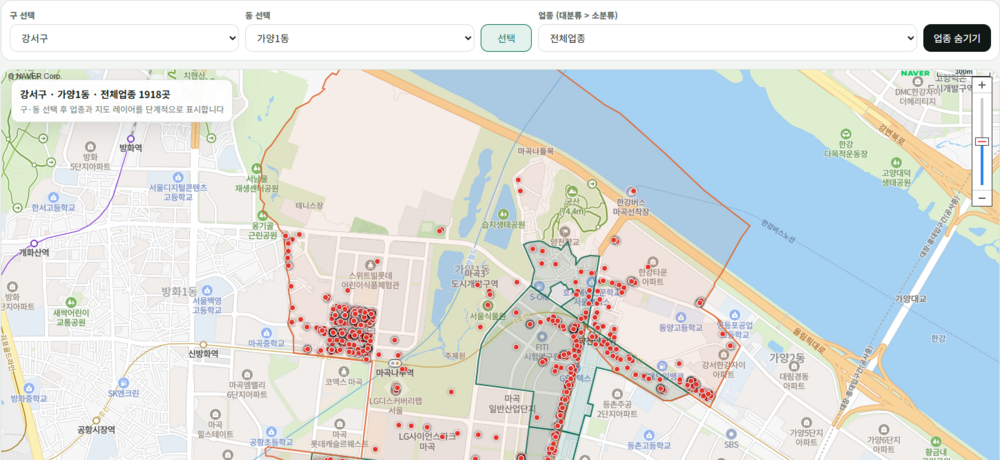Click the 마곡나들목 label
This screenshot has height=460, width=1000.
pyautogui.click(x=536, y=151)
